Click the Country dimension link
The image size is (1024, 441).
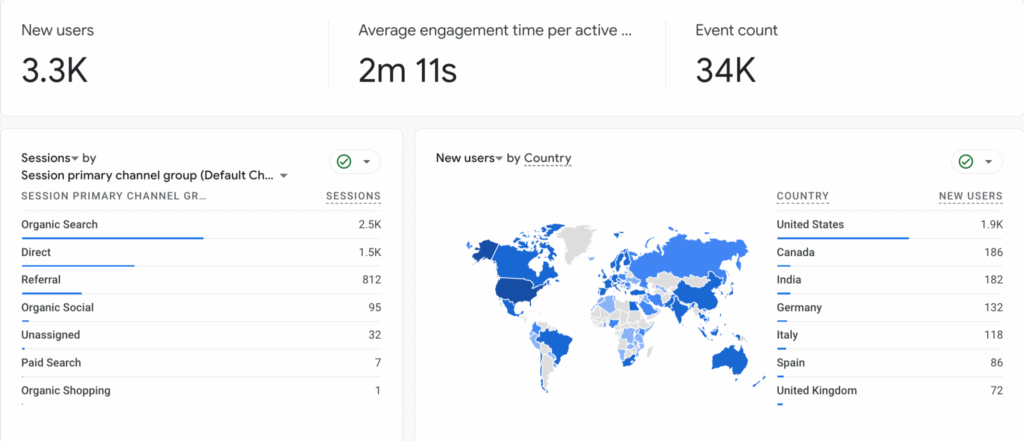tap(547, 158)
